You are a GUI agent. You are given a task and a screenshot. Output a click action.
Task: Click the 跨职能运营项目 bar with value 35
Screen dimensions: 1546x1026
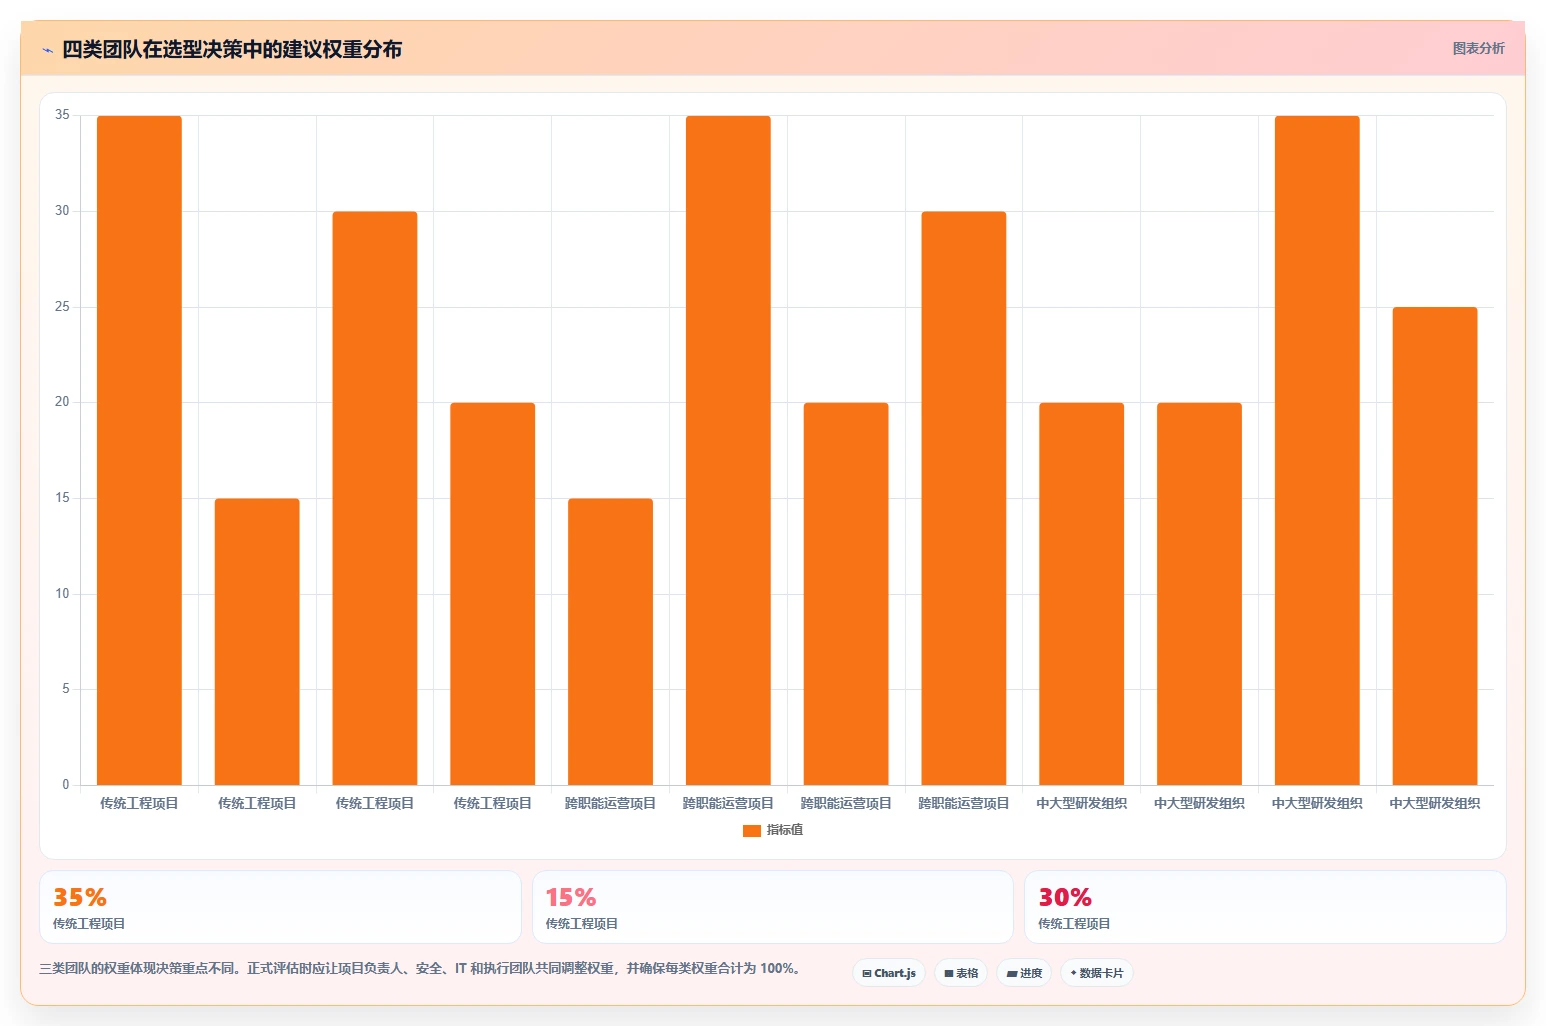pyautogui.click(x=728, y=450)
